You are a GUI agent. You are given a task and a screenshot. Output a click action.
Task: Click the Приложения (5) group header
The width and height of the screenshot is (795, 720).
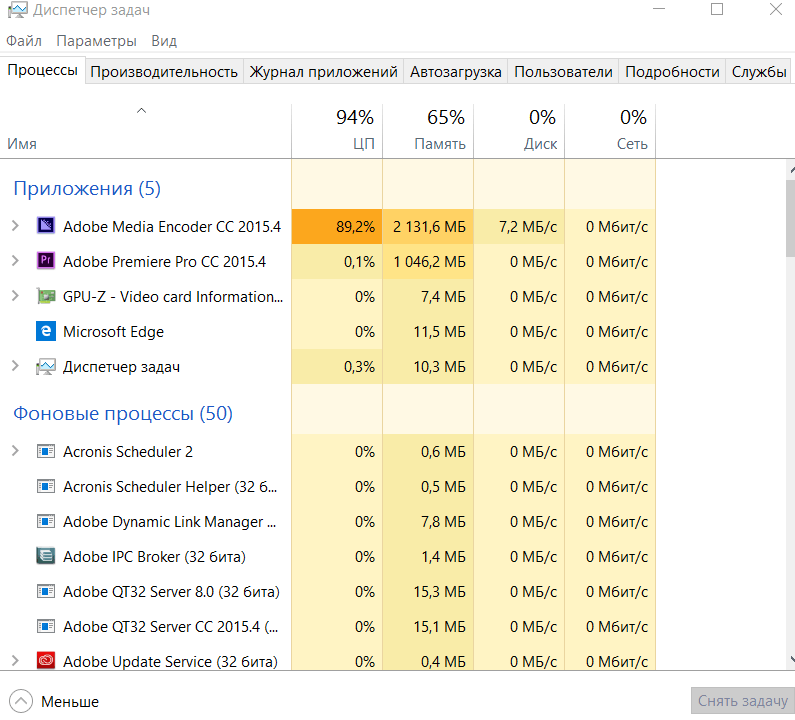click(87, 188)
